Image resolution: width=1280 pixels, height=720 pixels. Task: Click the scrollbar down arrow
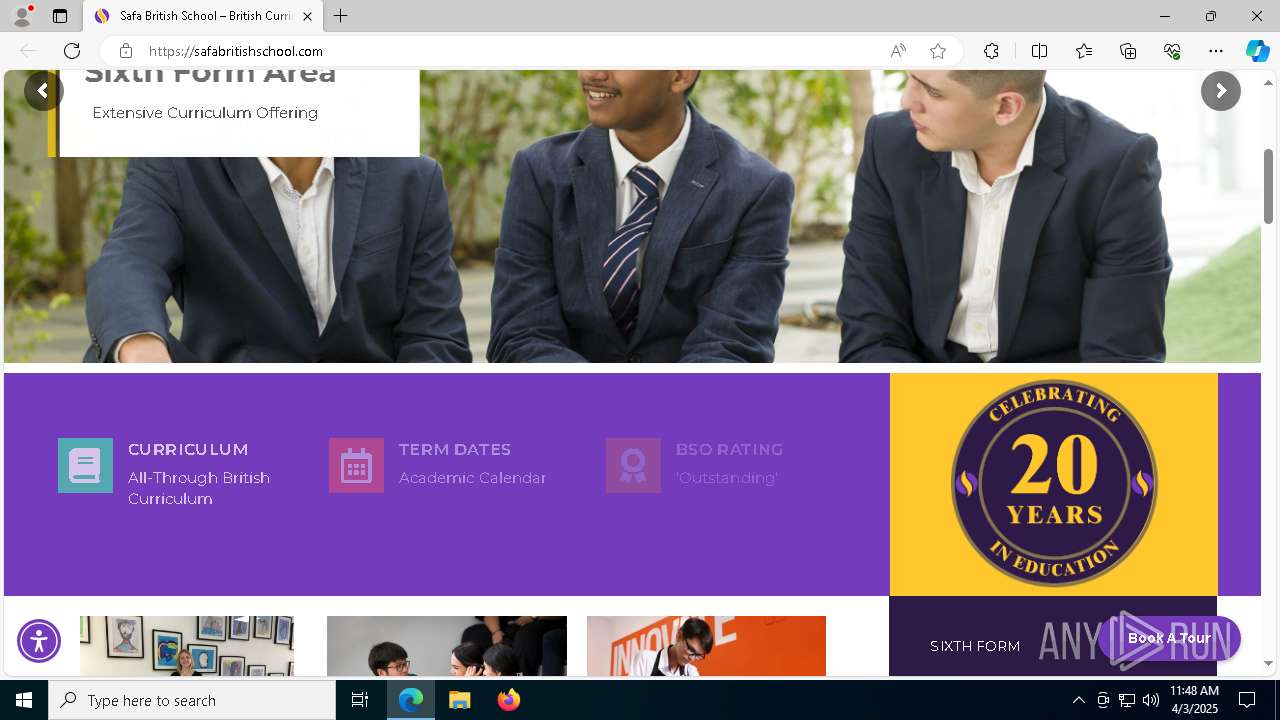click(1268, 663)
